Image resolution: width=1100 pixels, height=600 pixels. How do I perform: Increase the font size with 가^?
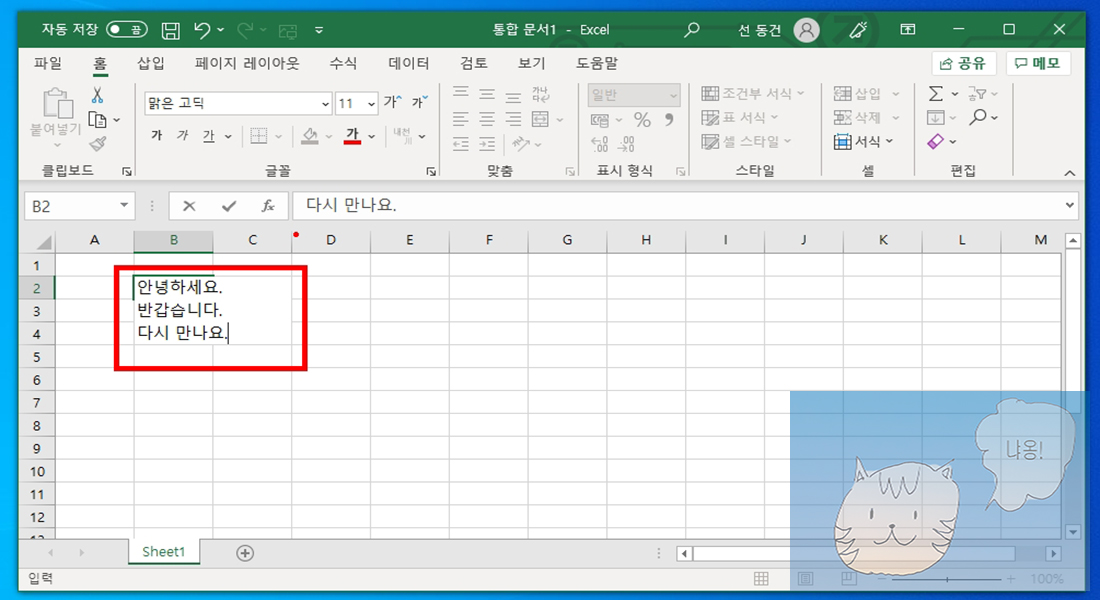pos(393,102)
